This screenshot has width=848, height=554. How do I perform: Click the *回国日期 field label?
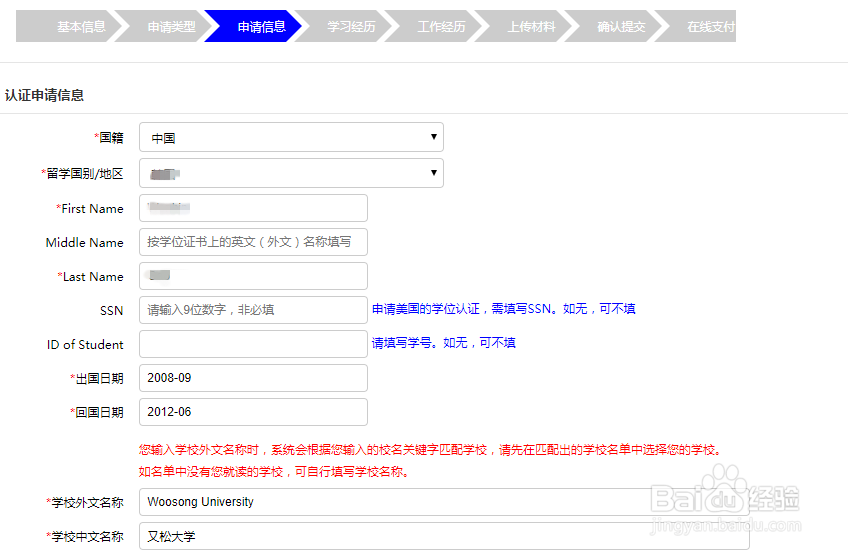point(97,412)
